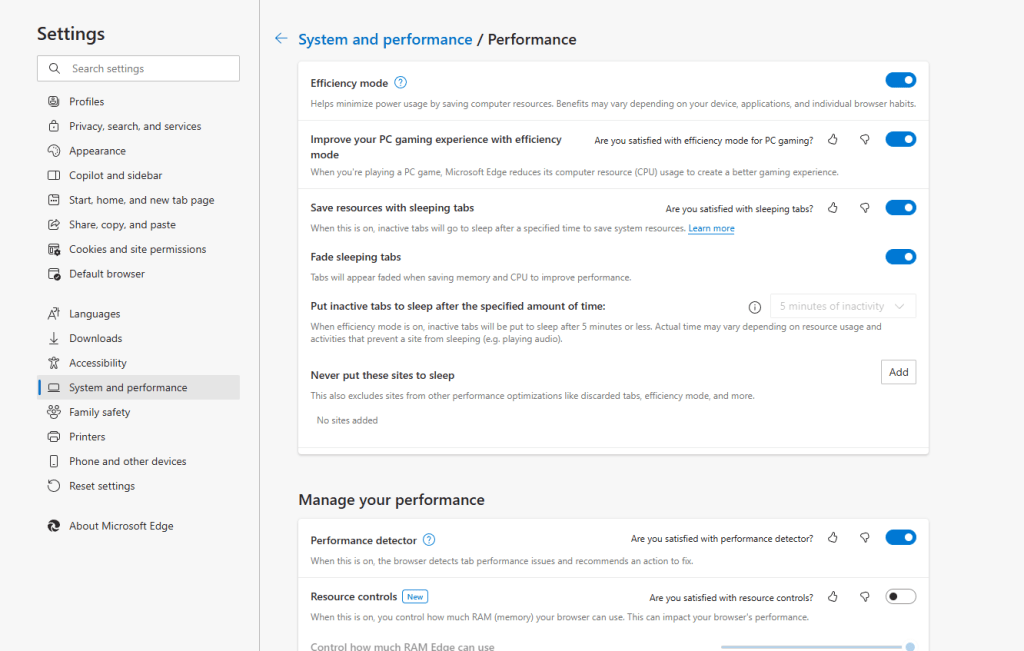Click the Downloads arrow icon

[54, 338]
